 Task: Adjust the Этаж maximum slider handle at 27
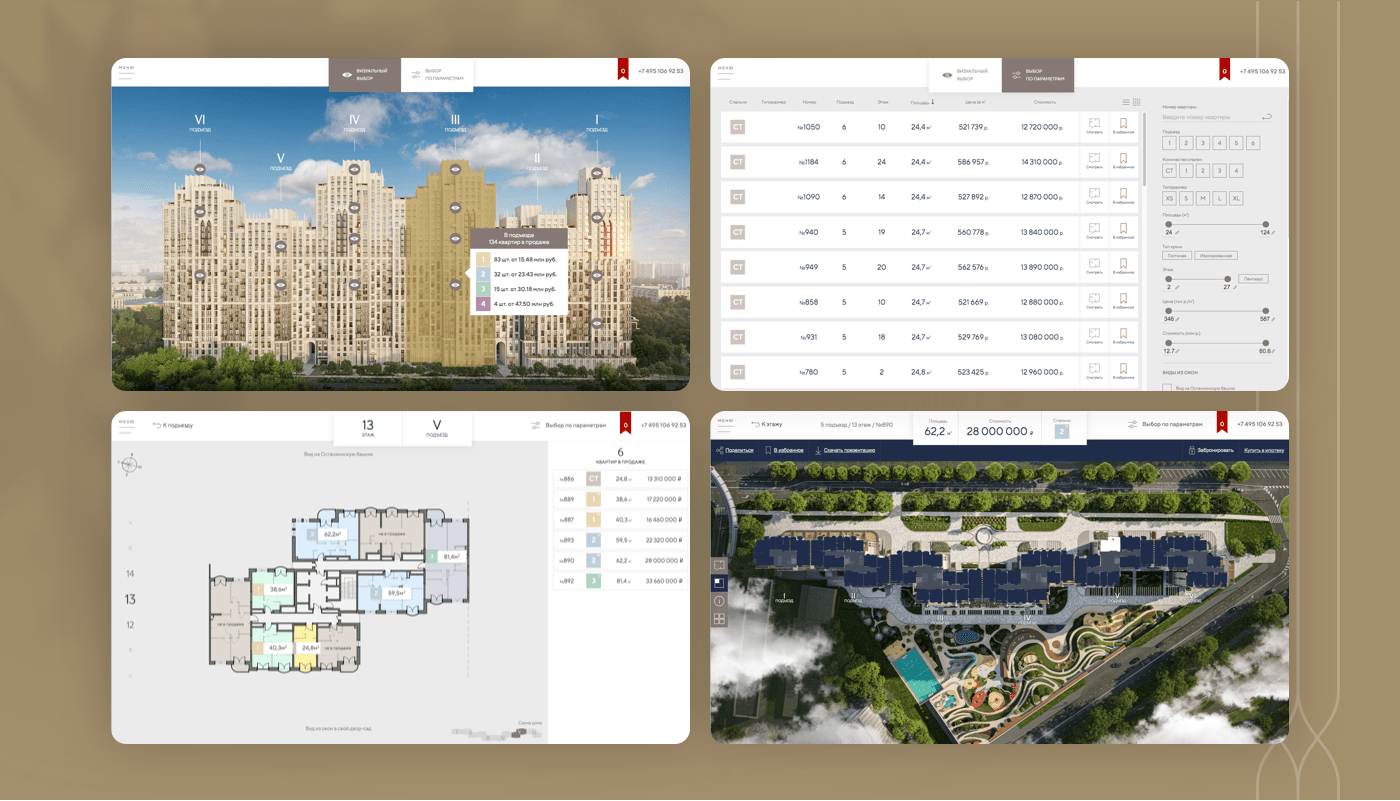(1227, 279)
